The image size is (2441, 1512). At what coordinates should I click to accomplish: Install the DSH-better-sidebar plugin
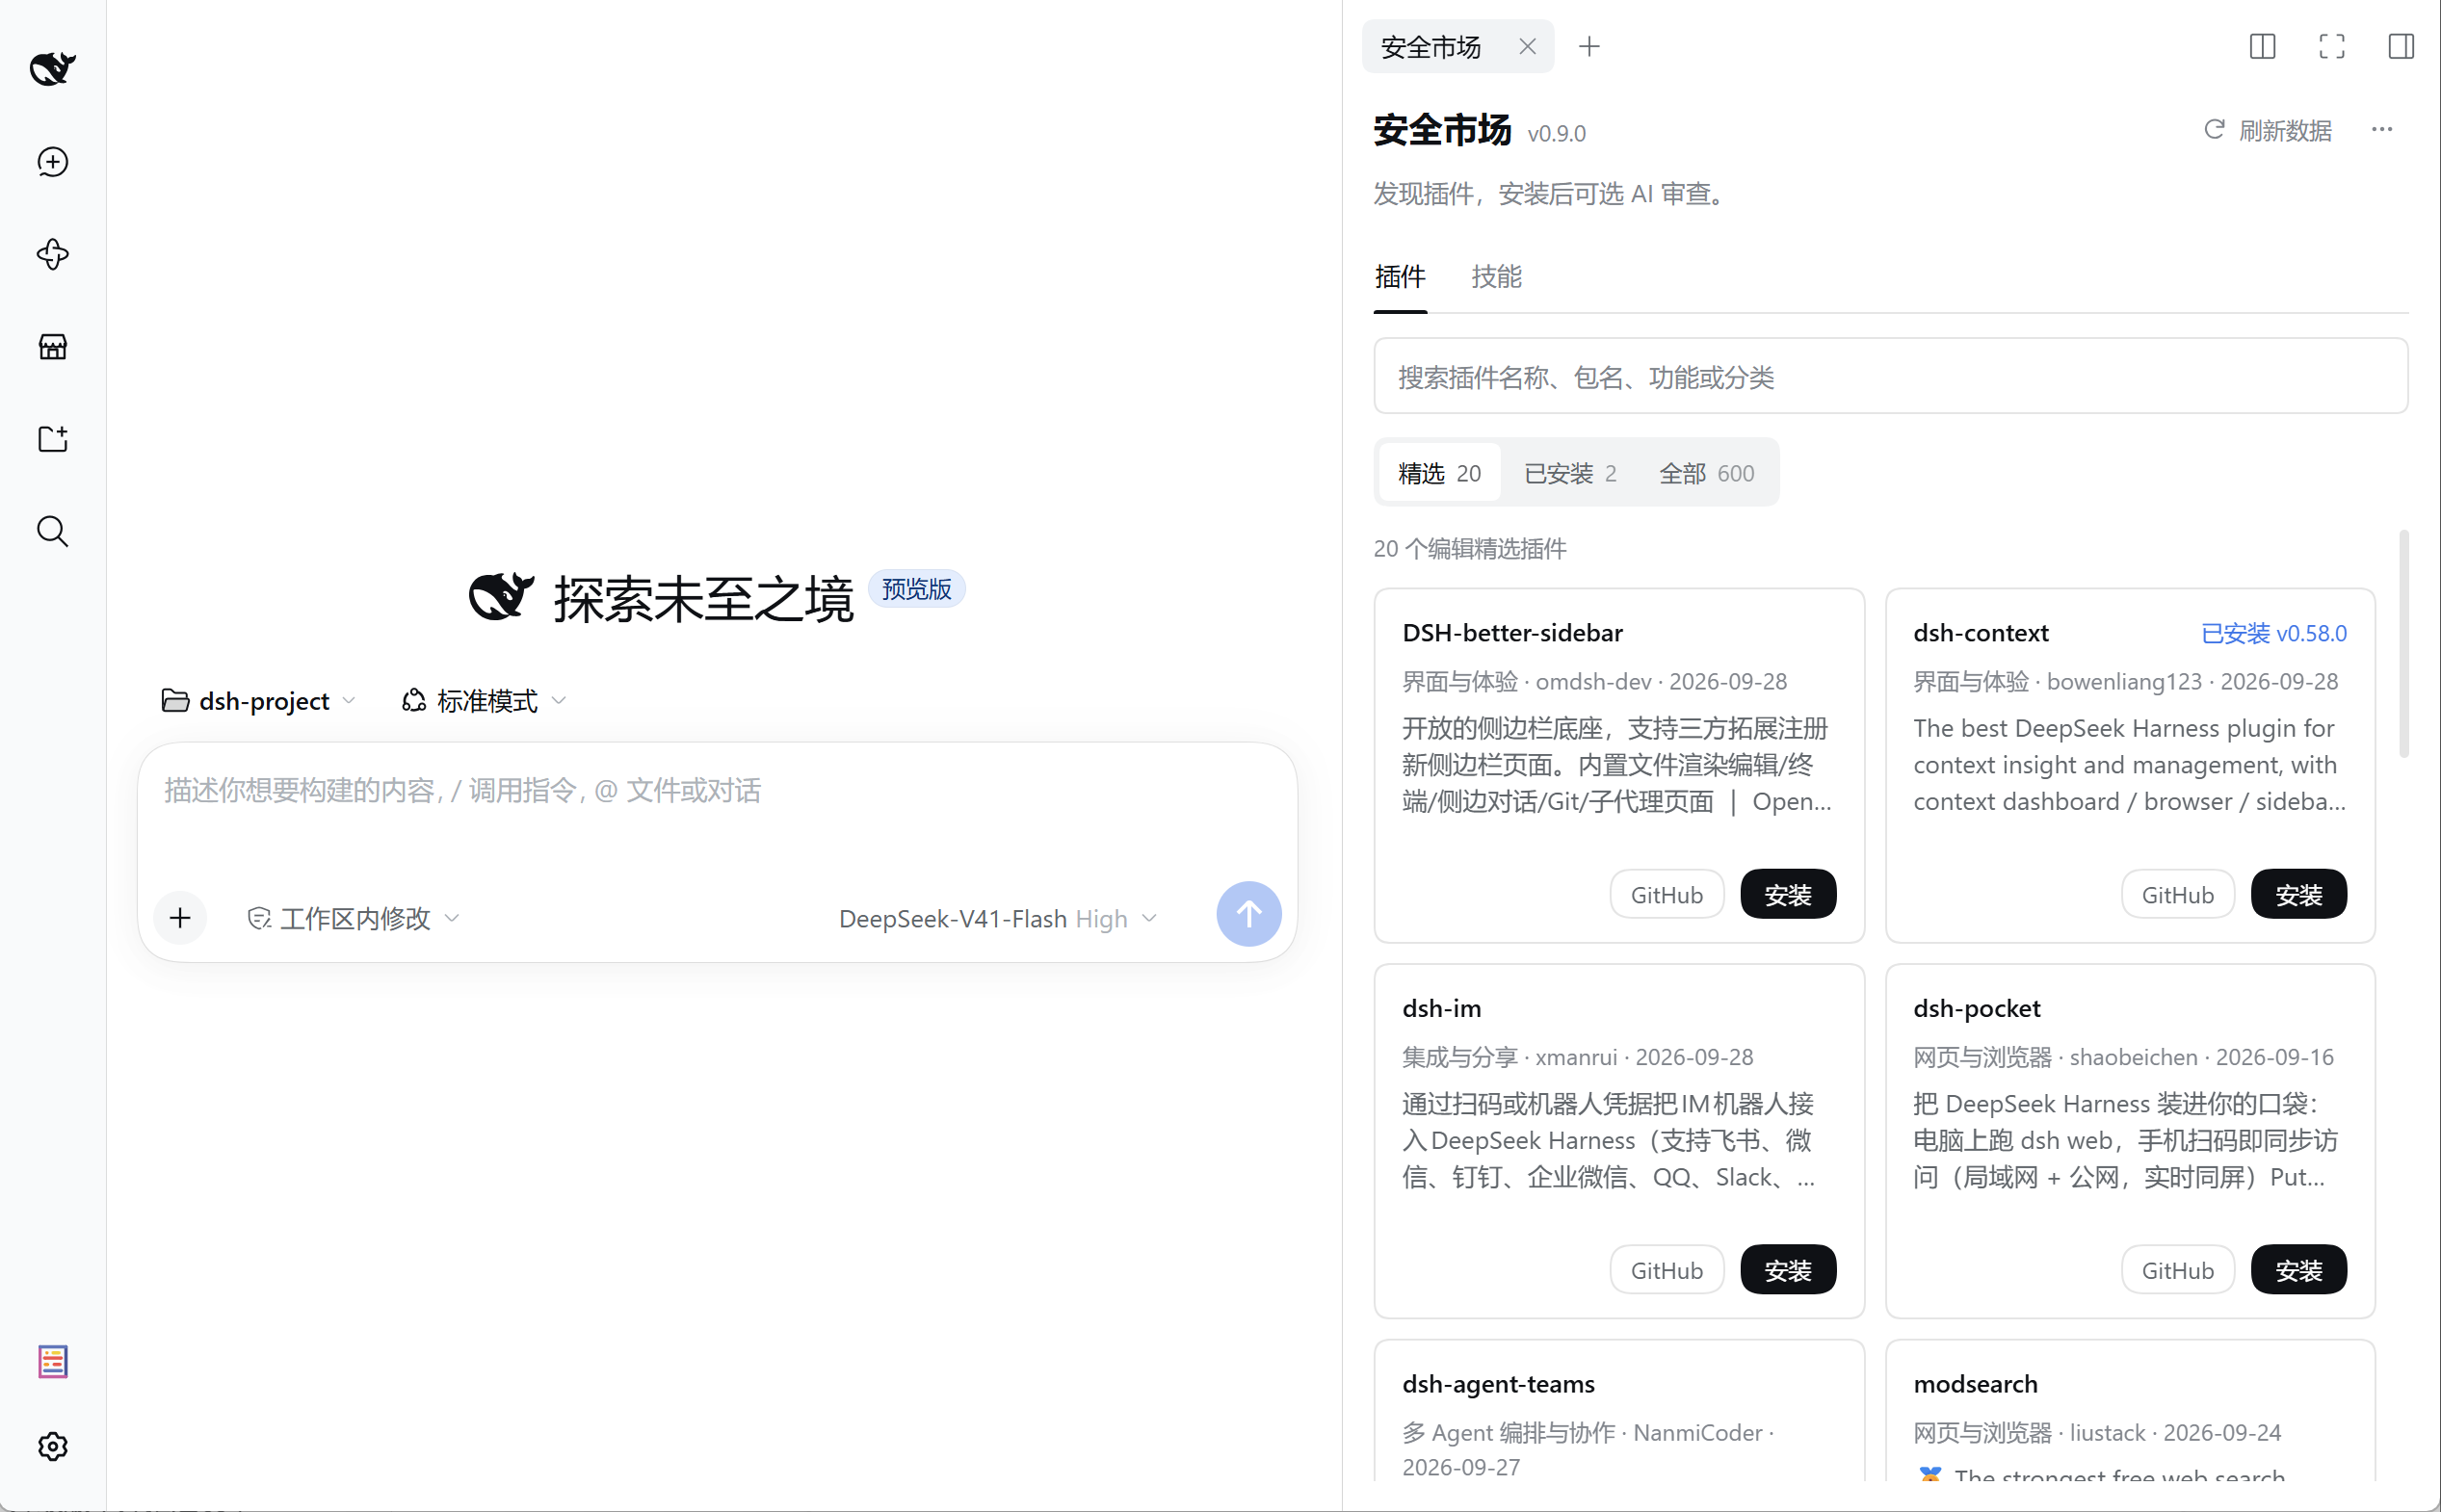coord(1787,894)
